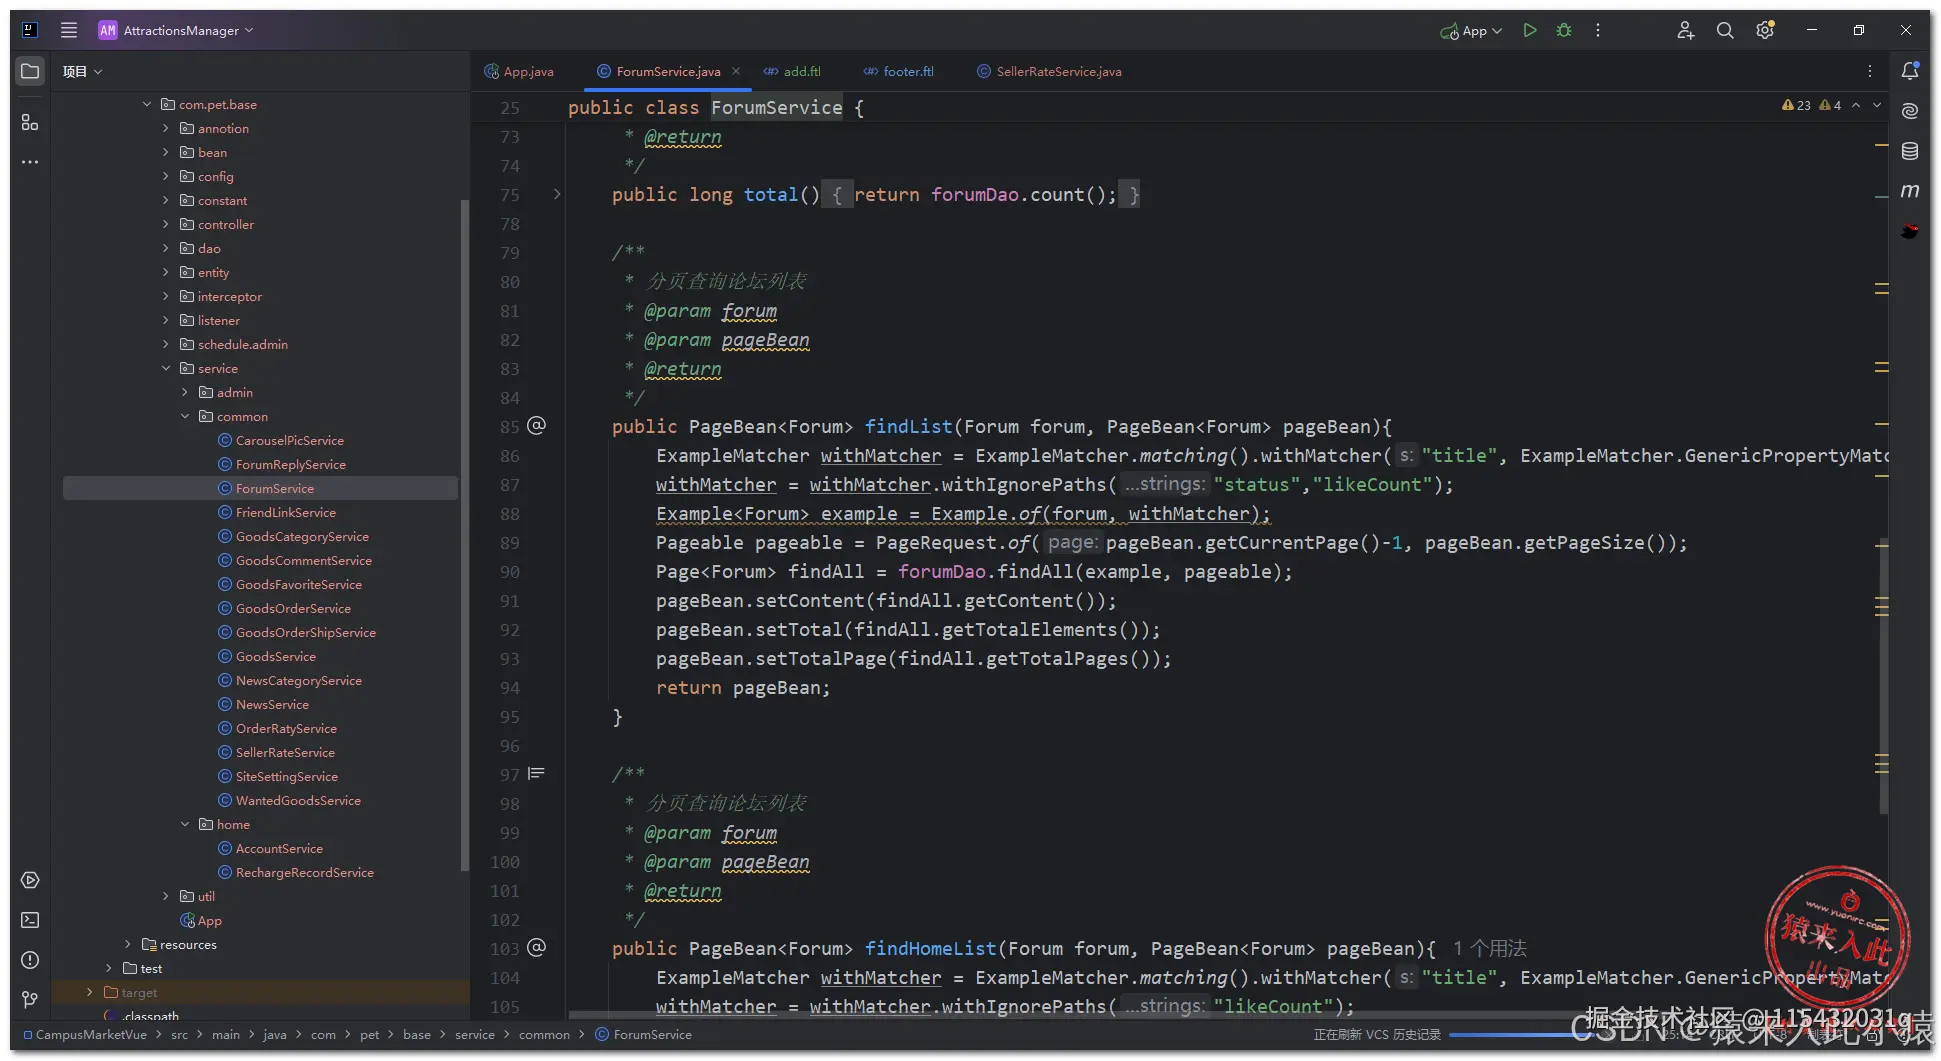Viewport: 1941px width, 1061px height.
Task: Open the Project tool window icon
Action: click(x=30, y=71)
